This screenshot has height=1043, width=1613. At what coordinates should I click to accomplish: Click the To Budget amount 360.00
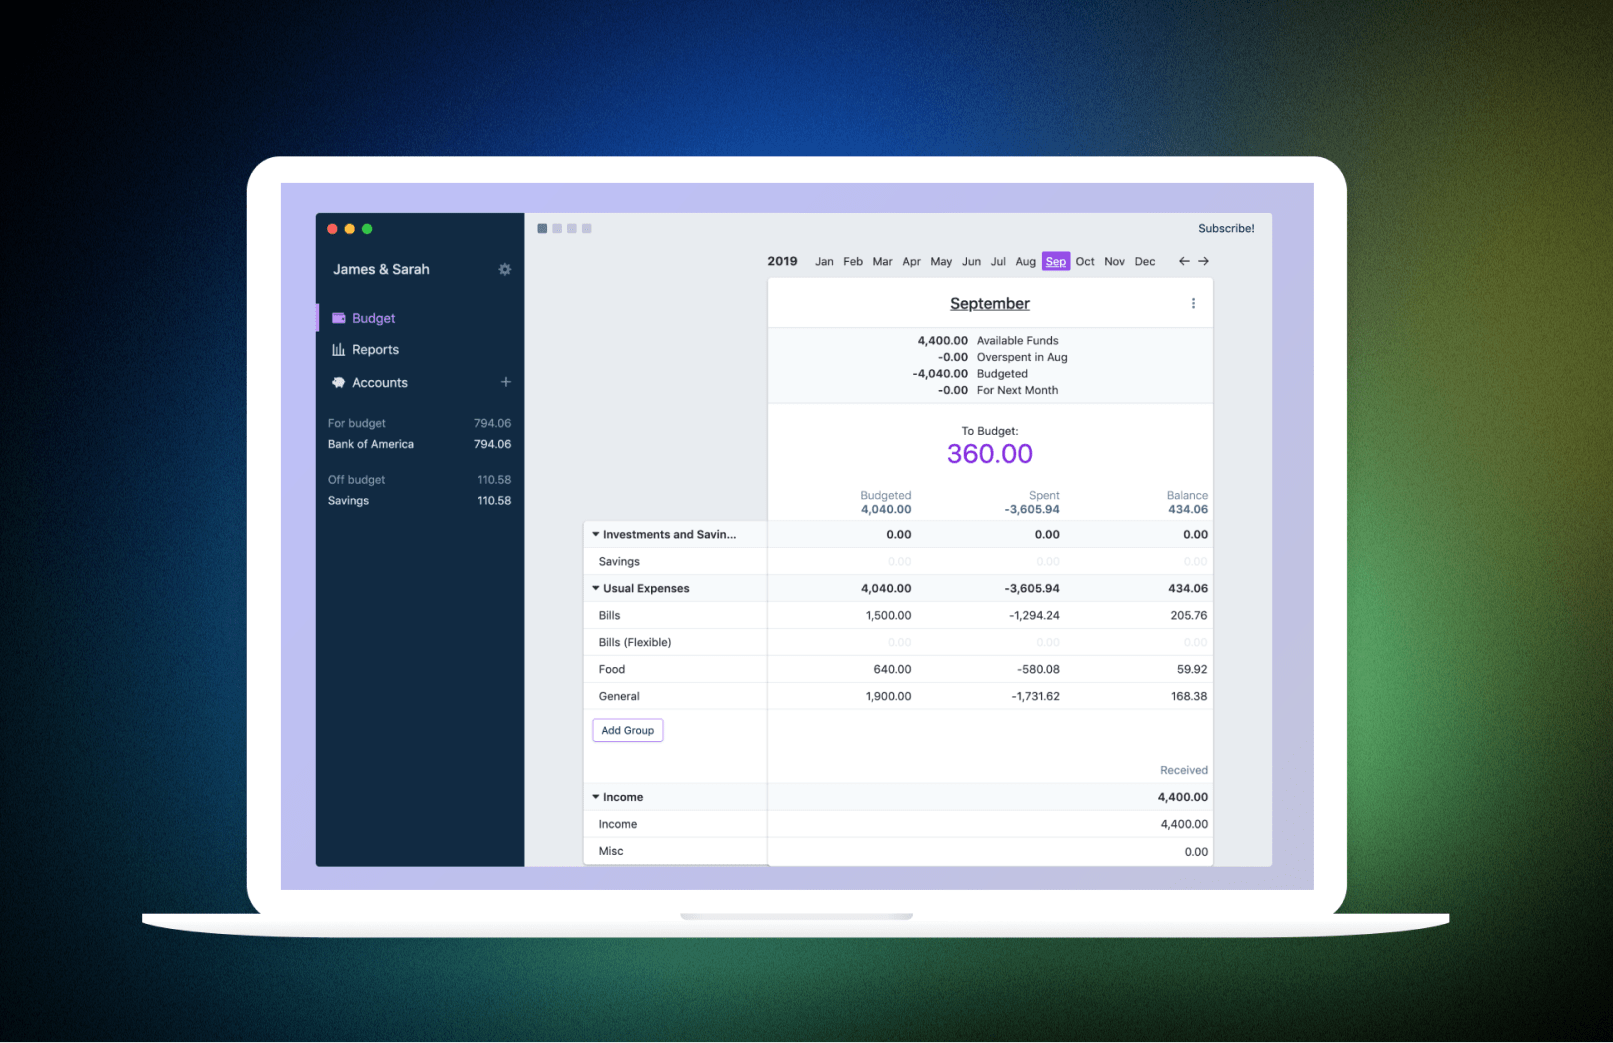990,454
